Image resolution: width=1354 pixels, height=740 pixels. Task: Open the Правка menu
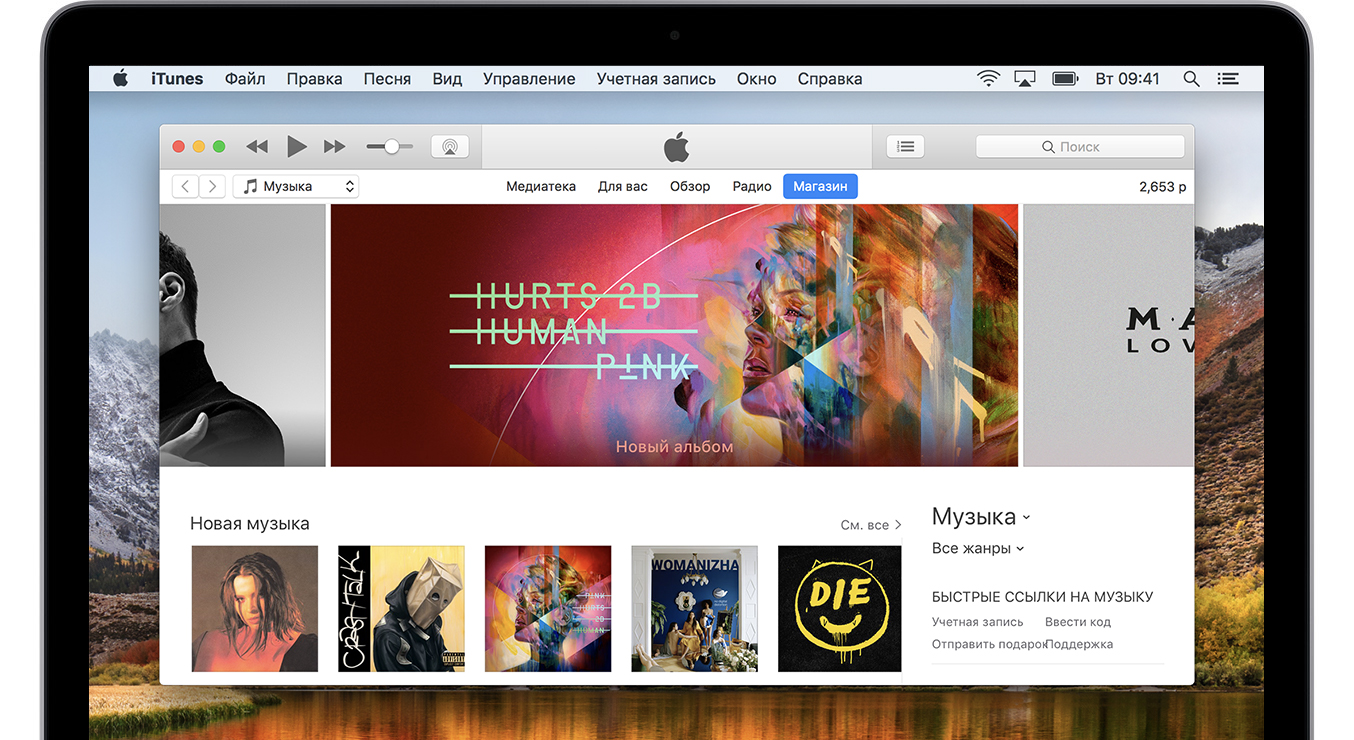coord(314,79)
